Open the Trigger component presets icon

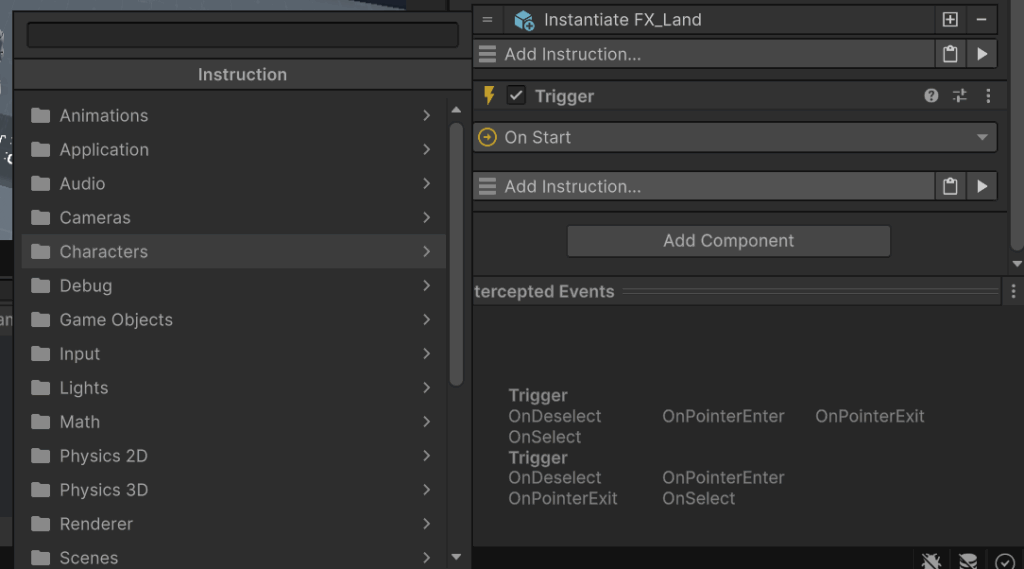tap(960, 96)
